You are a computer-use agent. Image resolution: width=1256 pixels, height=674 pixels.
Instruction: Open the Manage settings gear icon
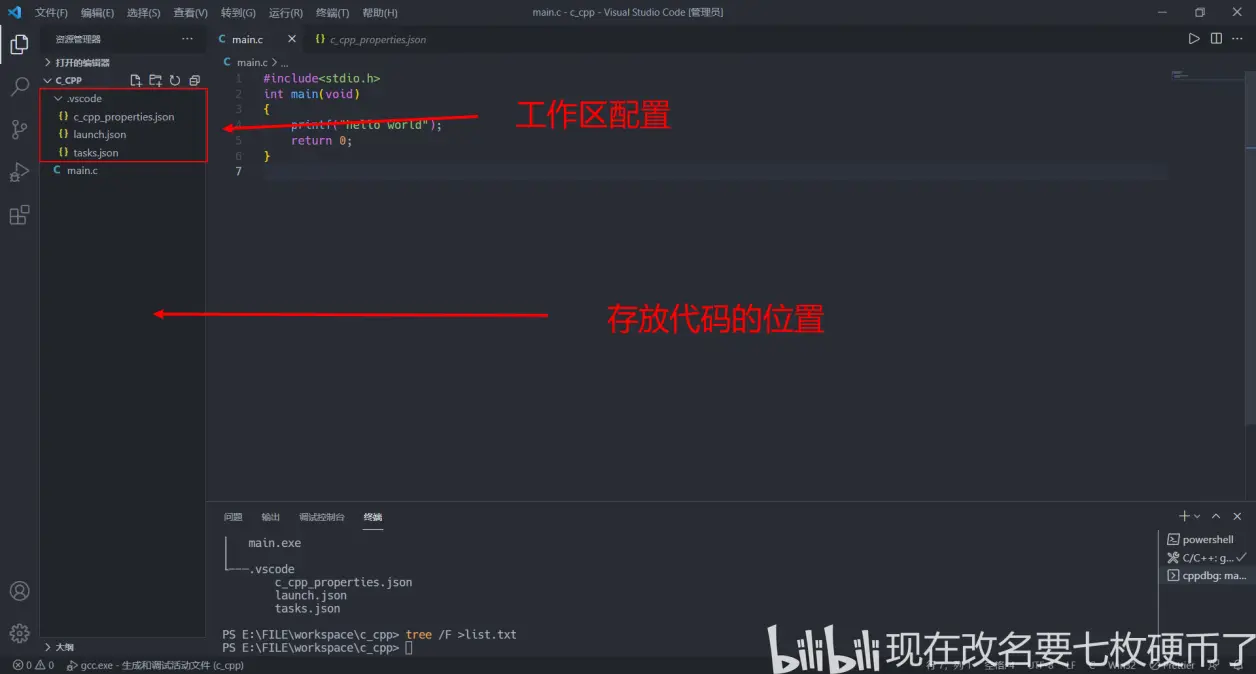[x=19, y=633]
